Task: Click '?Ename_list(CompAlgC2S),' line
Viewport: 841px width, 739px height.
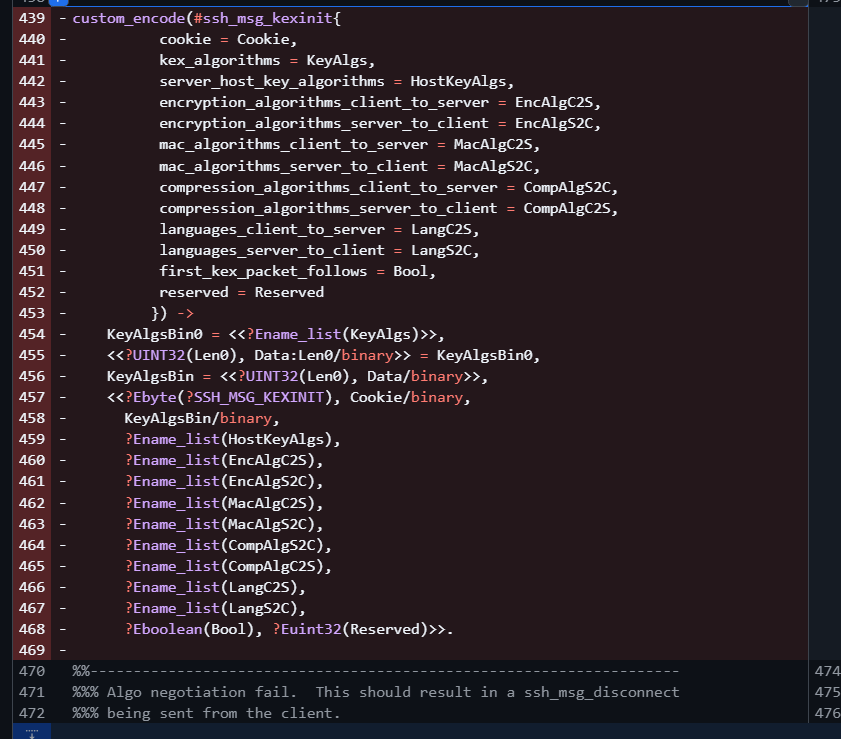Action: tap(228, 566)
